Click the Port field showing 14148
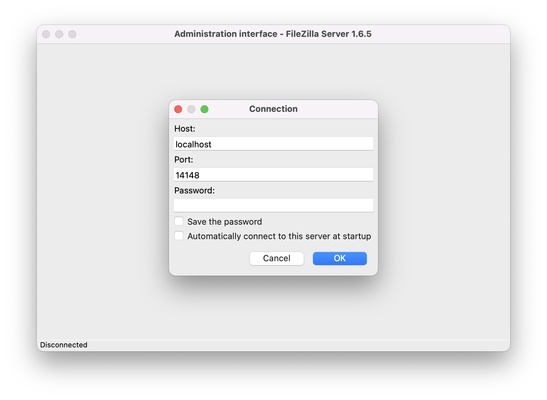Screen dimensions: 547x400 click(273, 175)
